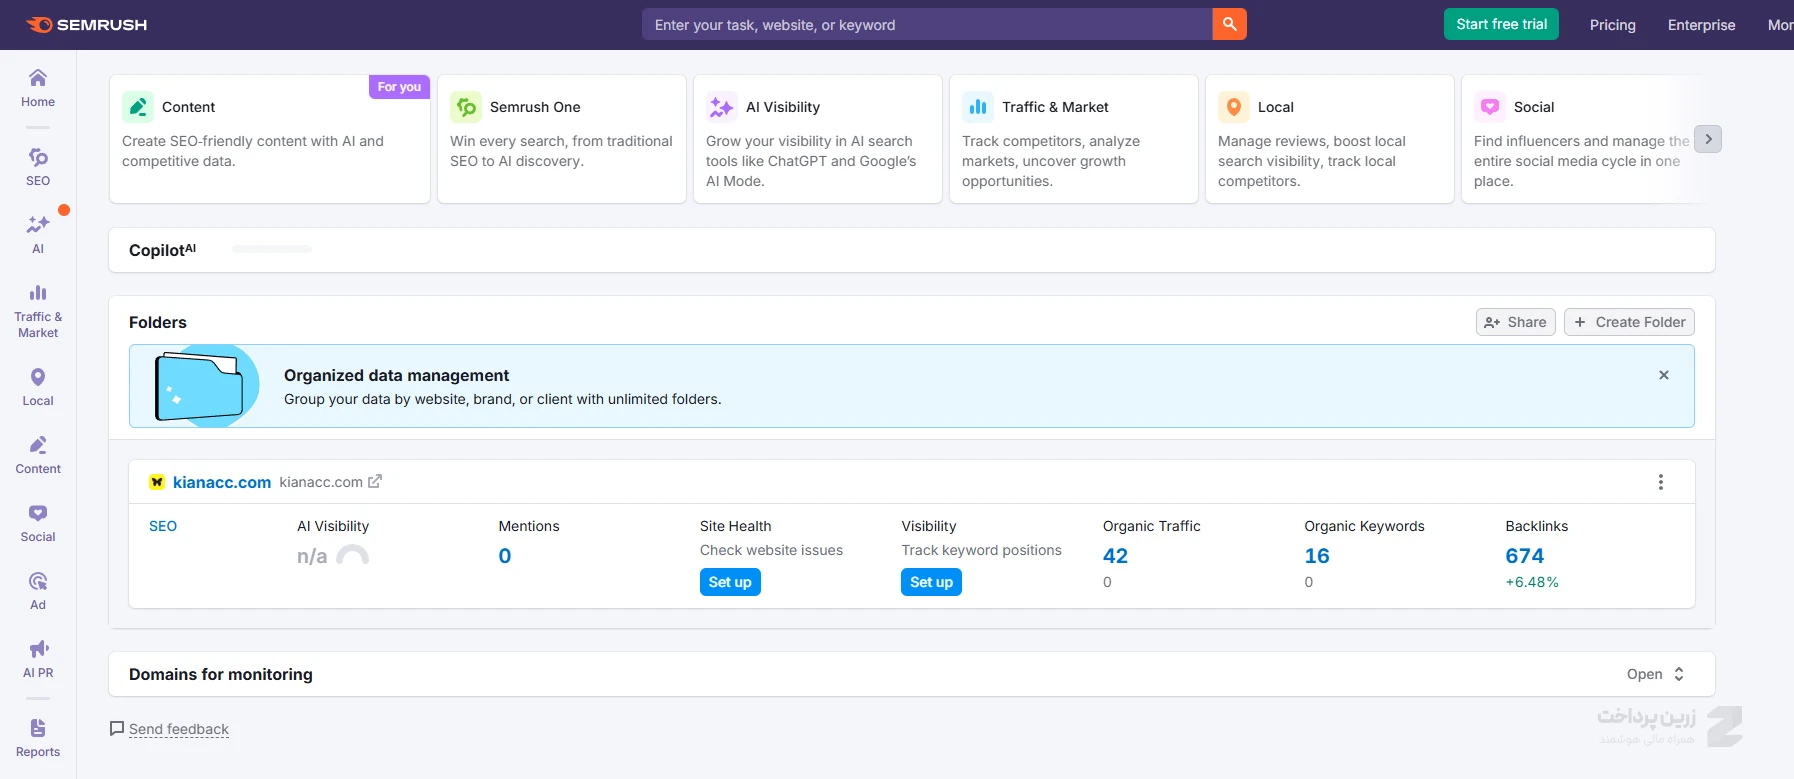Open kianacc.com three-dot options menu
The image size is (1794, 779).
pyautogui.click(x=1661, y=482)
